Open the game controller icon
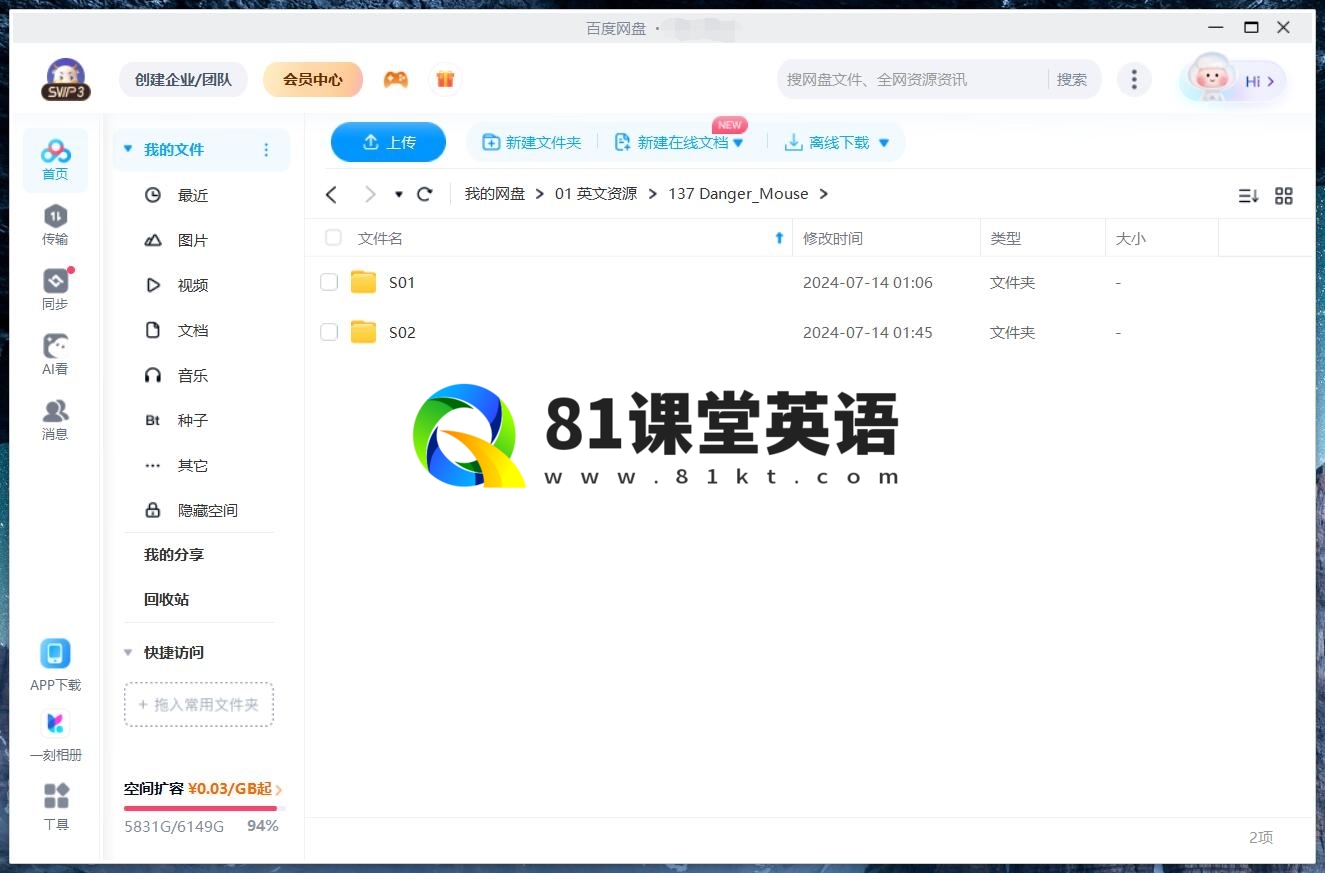This screenshot has height=873, width=1325. (396, 79)
